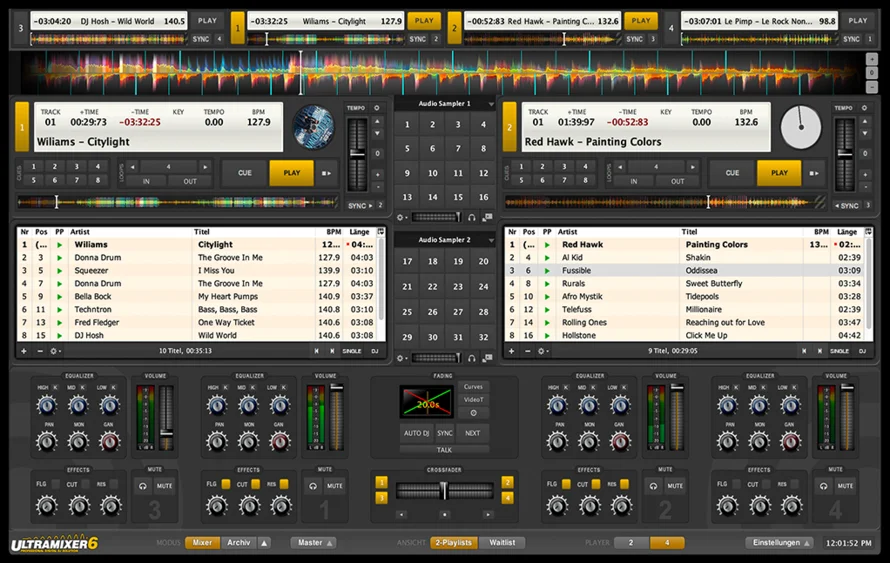Viewport: 890px width, 563px height.
Task: Click the crossfader slider handle
Action: (x=444, y=490)
